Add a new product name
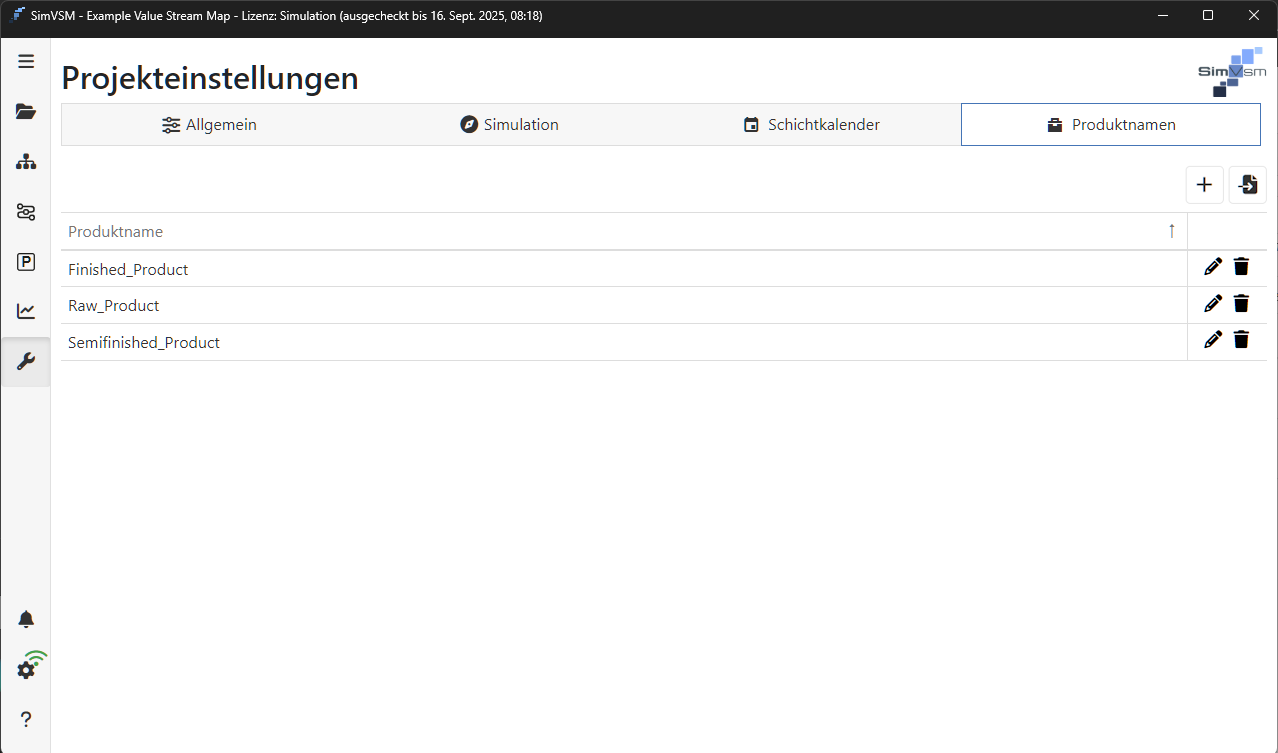The height and width of the screenshot is (753, 1278). point(1204,184)
